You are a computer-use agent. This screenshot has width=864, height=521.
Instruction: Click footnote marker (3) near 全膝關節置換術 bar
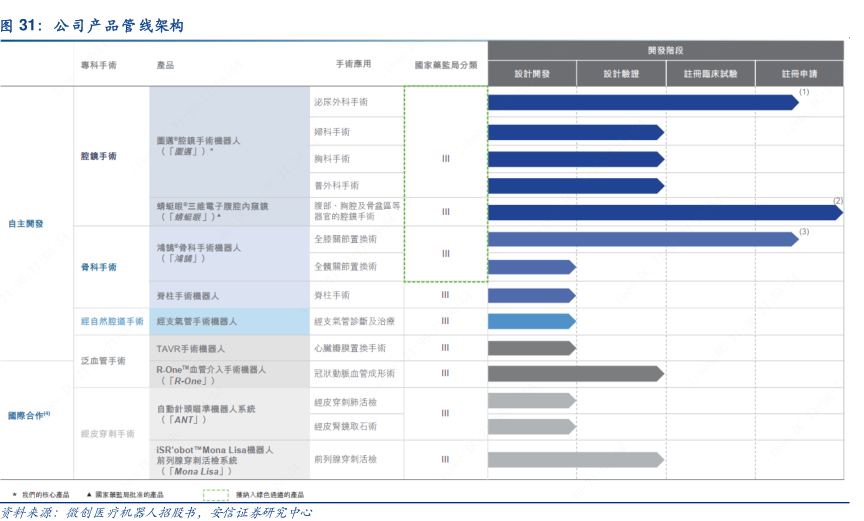804,232
